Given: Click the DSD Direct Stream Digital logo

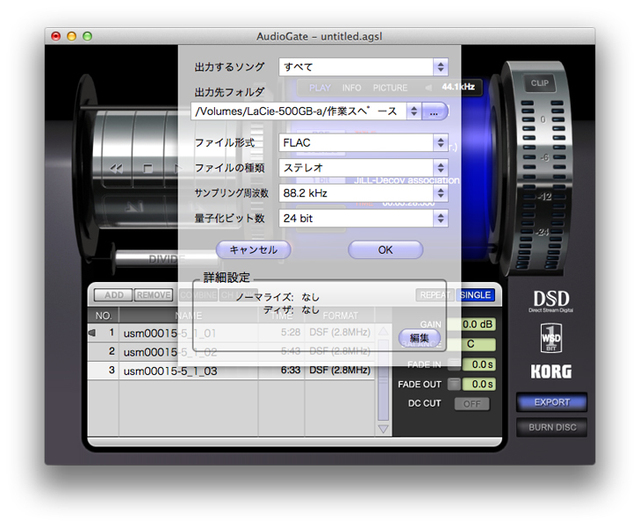Looking at the screenshot, I should (551, 300).
